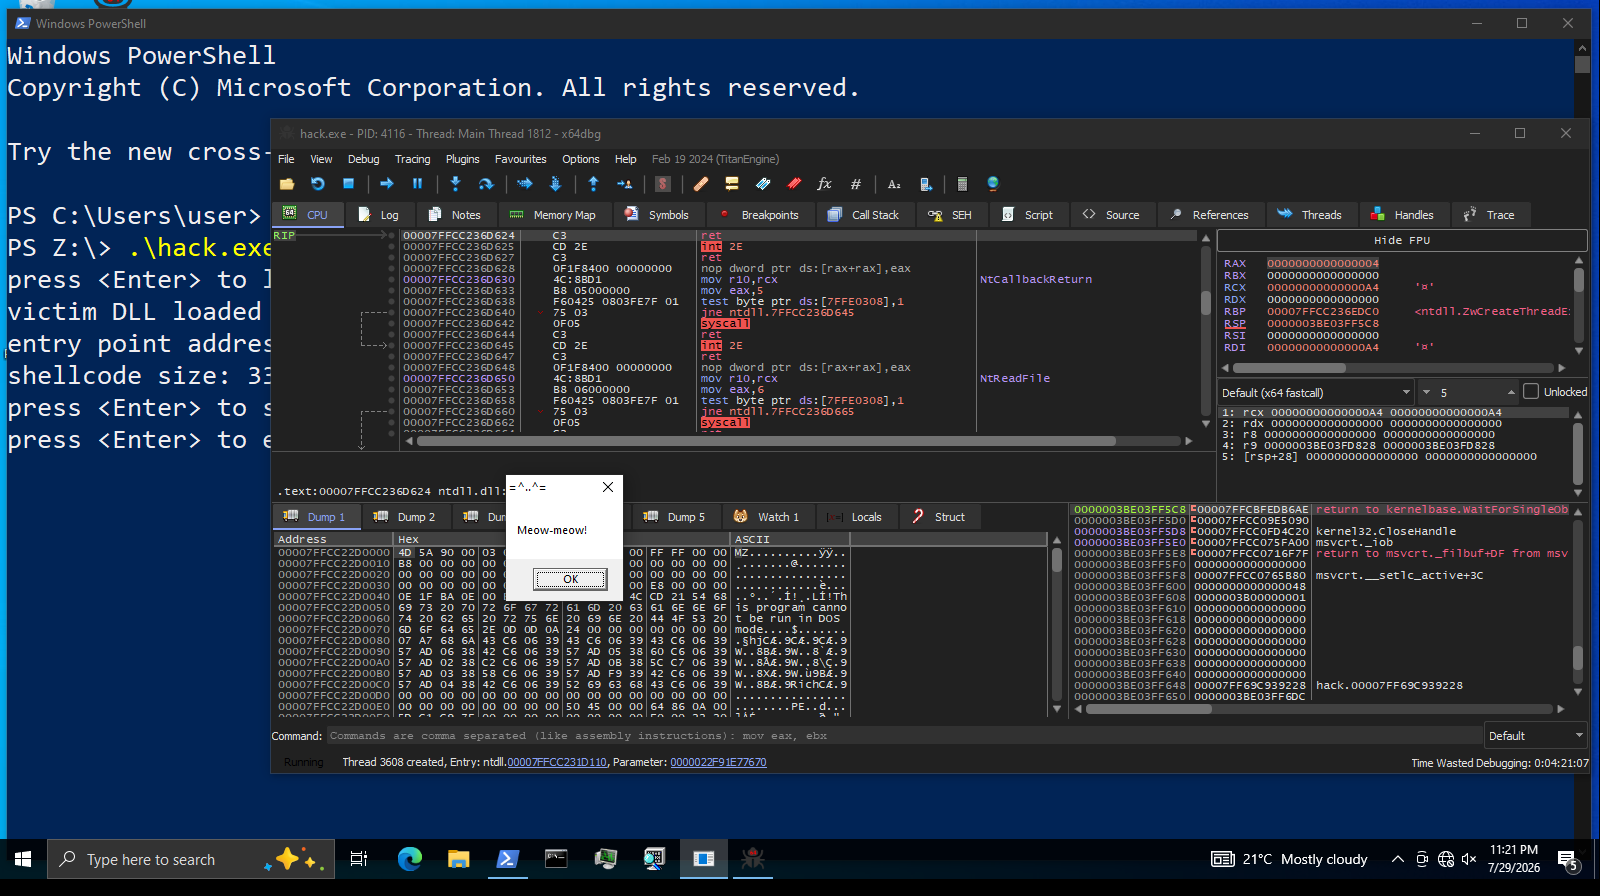Open the Help menu
The width and height of the screenshot is (1600, 896).
click(x=626, y=159)
